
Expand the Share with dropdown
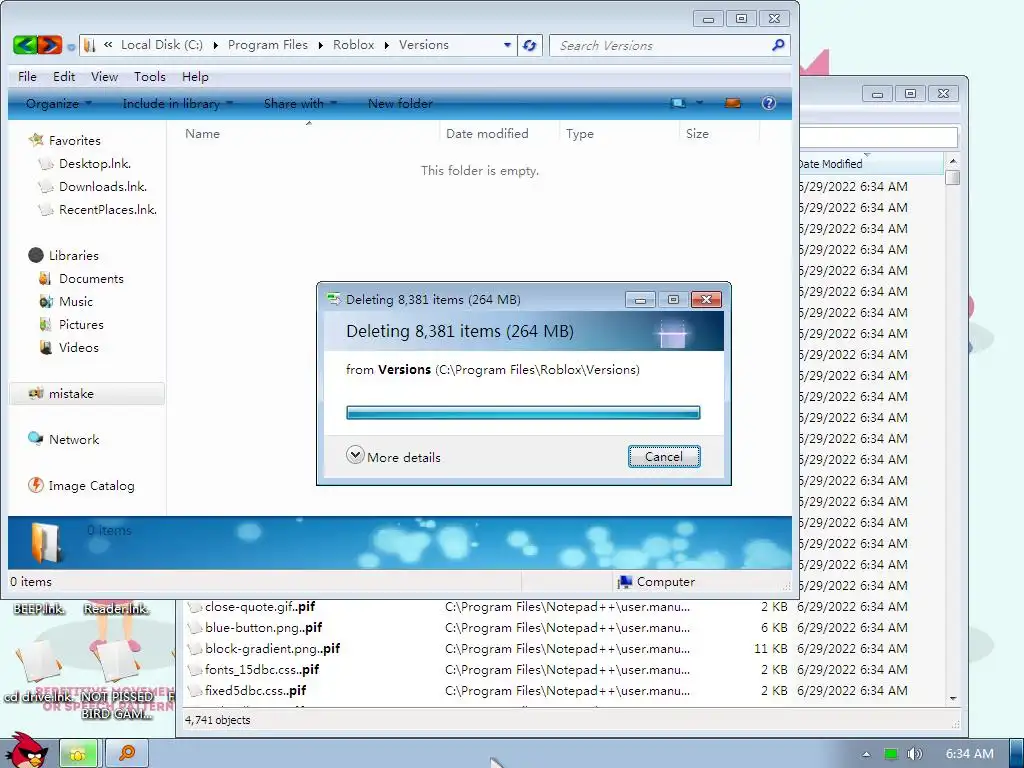tap(300, 103)
